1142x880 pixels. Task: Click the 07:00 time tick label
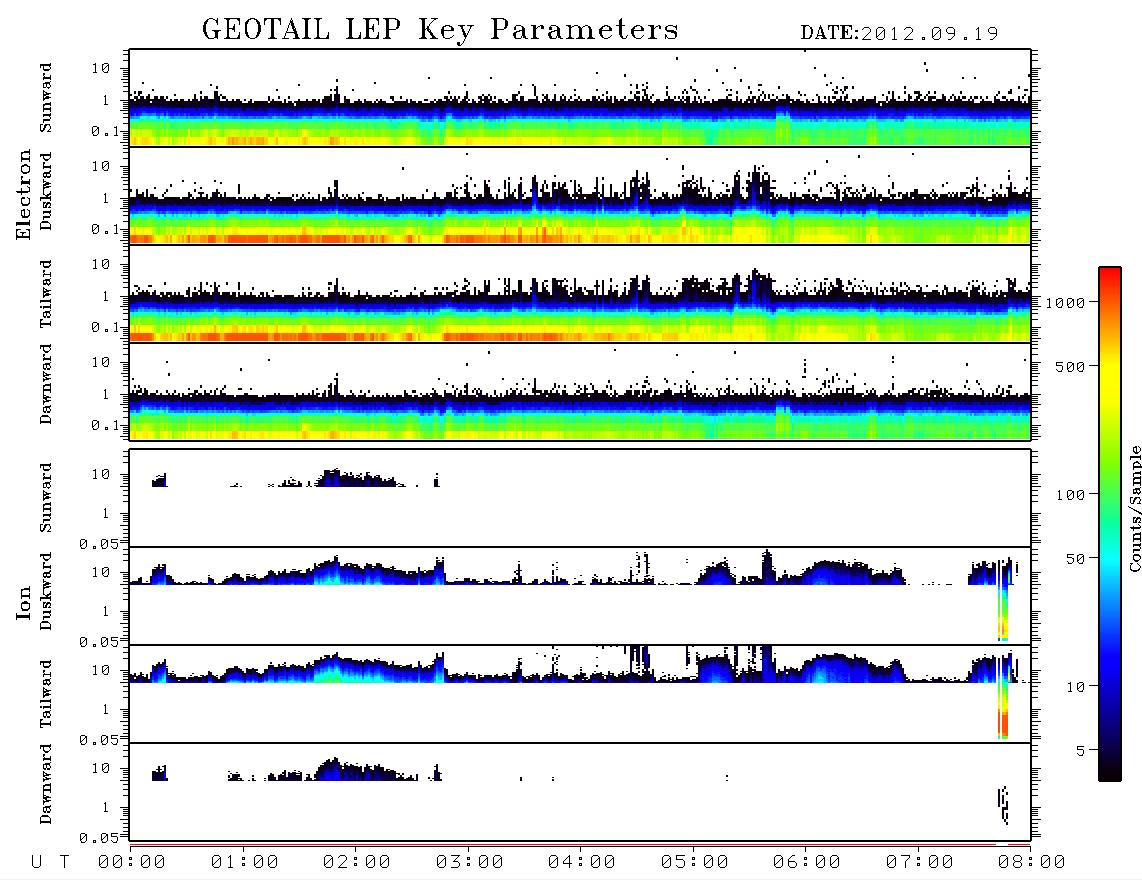point(919,863)
